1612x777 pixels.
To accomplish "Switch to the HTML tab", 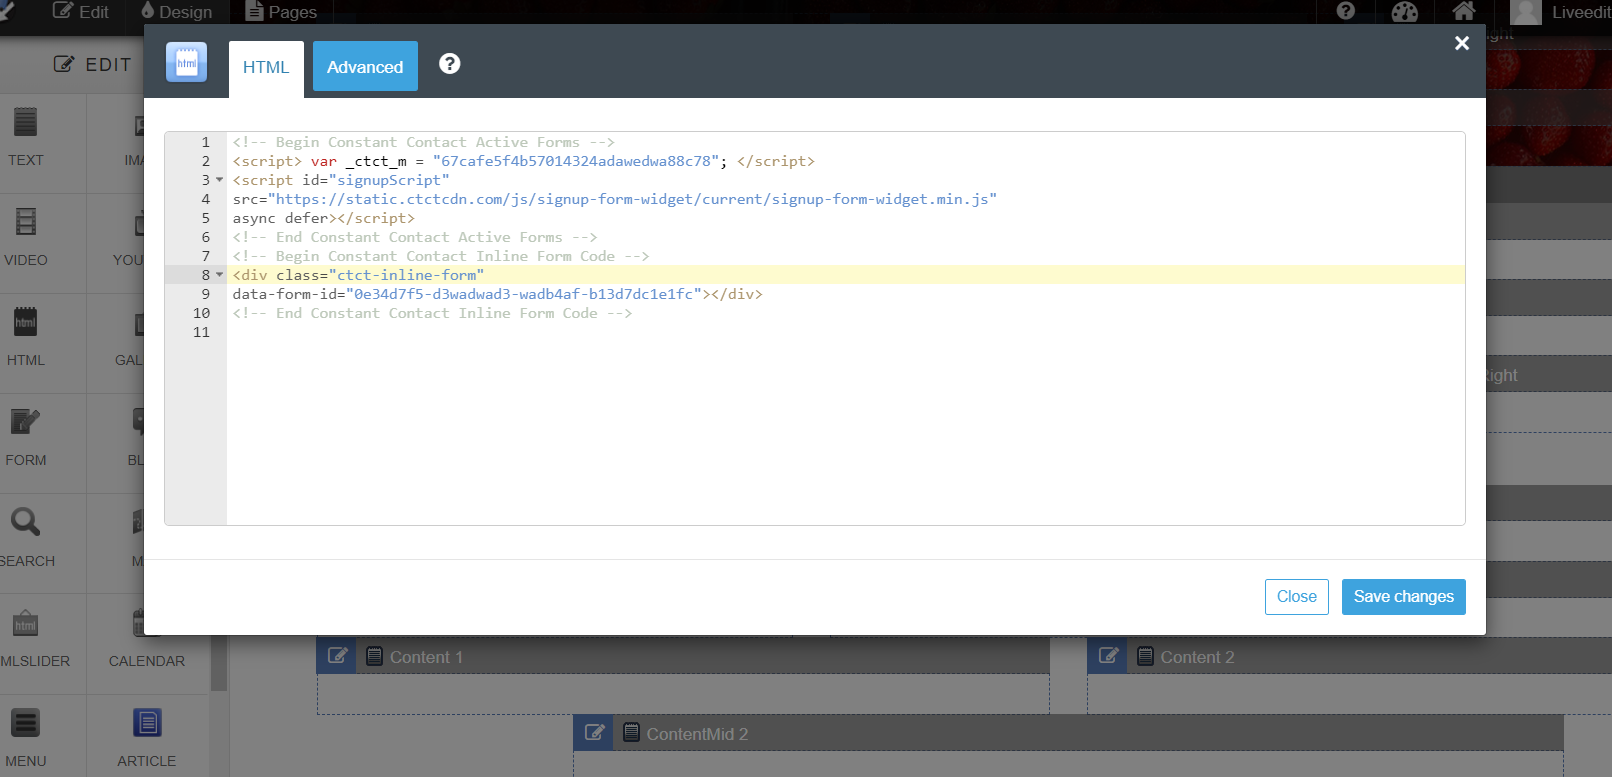I will (x=266, y=68).
